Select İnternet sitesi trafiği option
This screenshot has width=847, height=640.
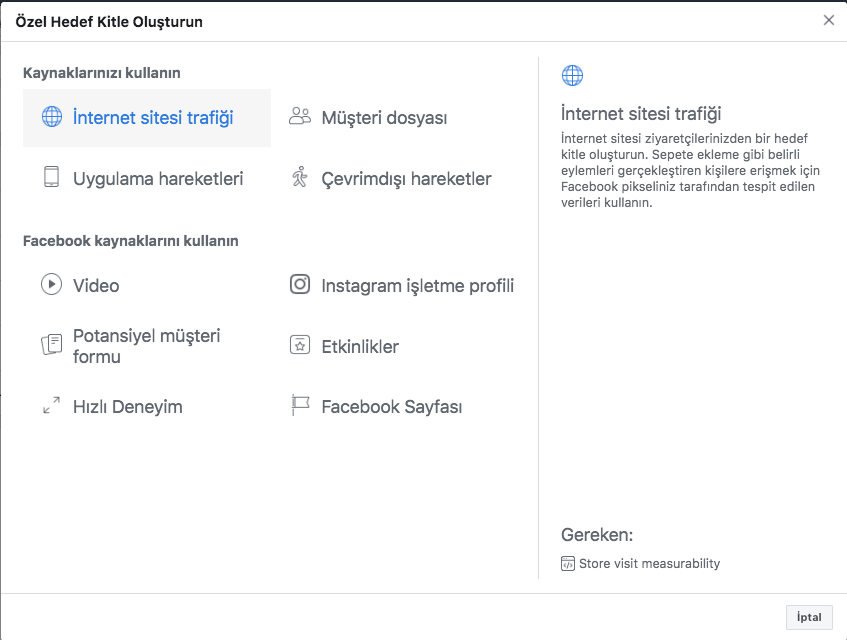(147, 118)
